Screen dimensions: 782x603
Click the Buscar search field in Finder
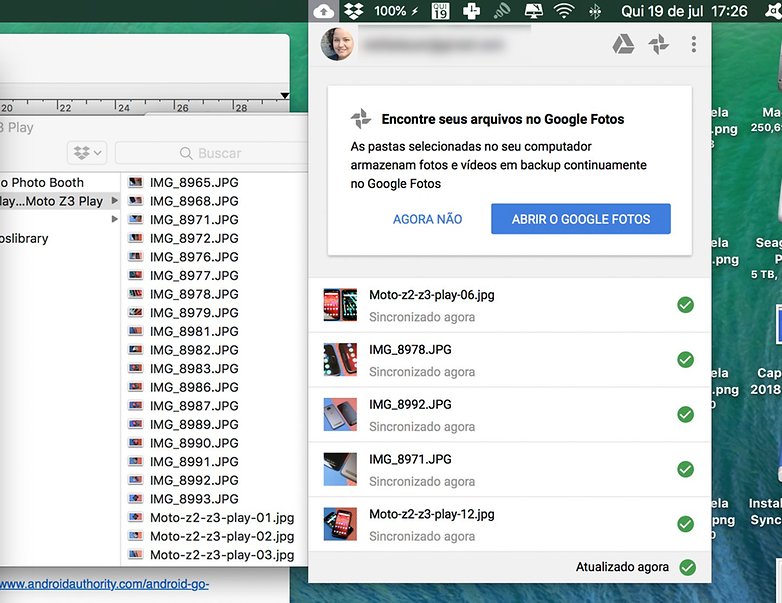point(211,153)
